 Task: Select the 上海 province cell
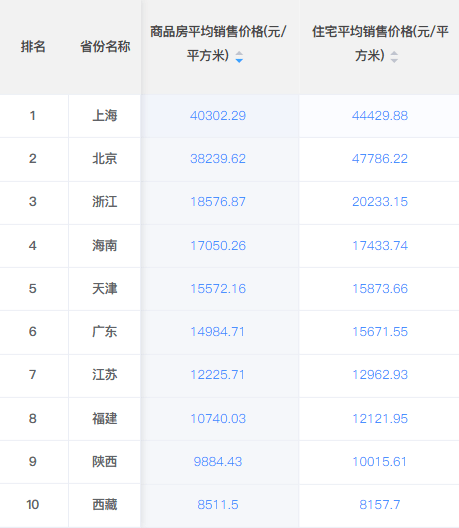(x=105, y=116)
